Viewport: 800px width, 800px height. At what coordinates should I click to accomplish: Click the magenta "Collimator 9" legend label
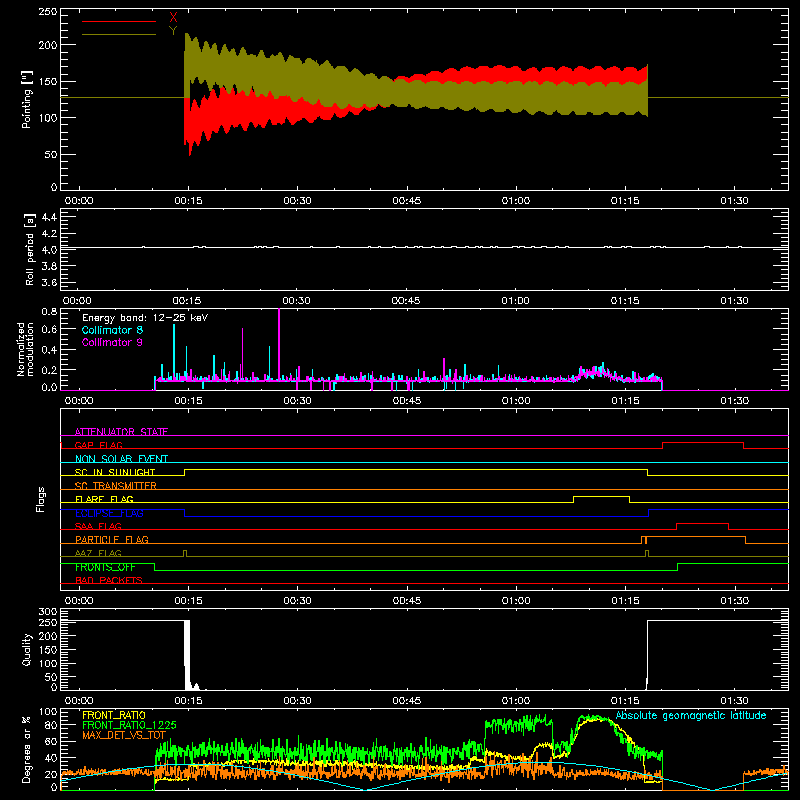pyautogui.click(x=112, y=342)
